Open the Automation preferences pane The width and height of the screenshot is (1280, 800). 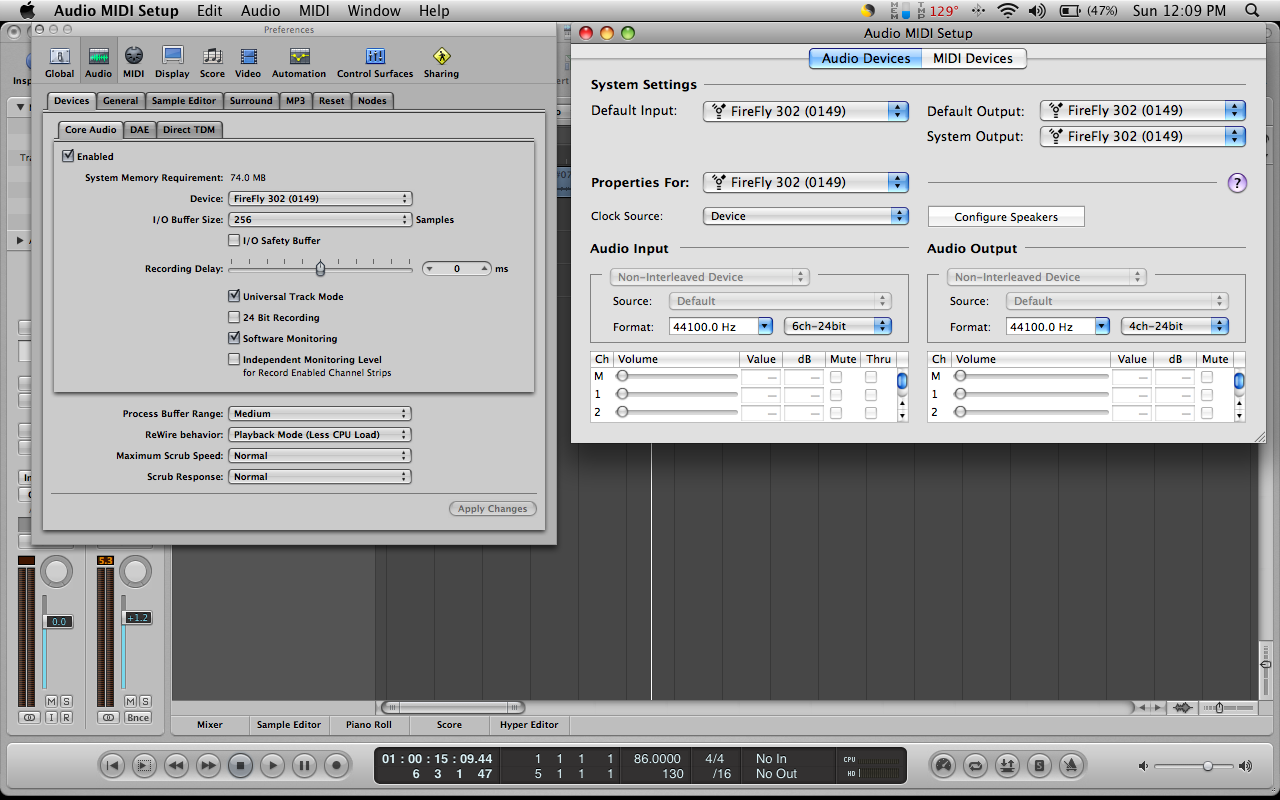(299, 62)
